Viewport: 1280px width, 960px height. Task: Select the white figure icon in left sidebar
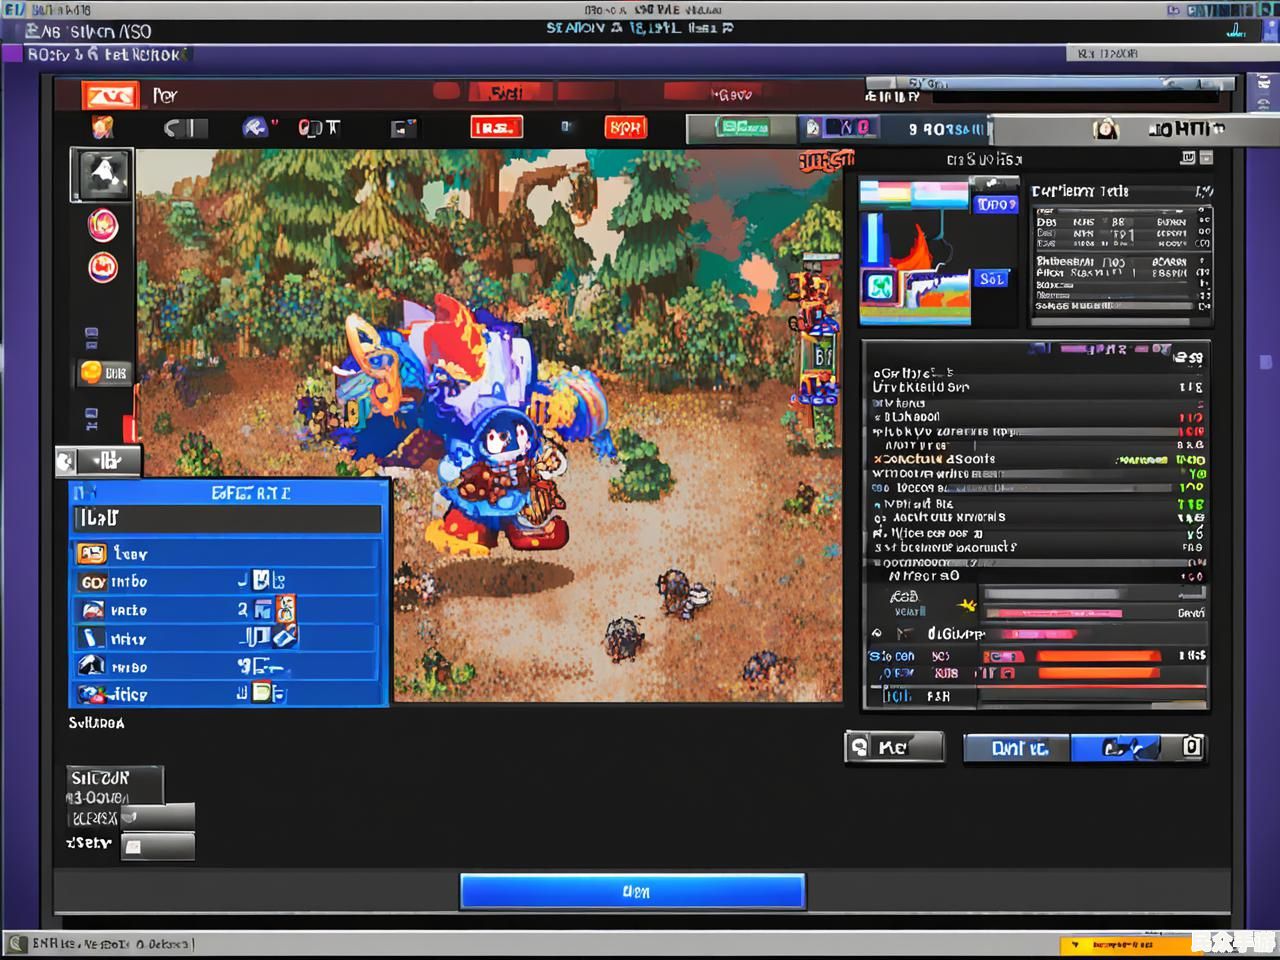click(102, 175)
